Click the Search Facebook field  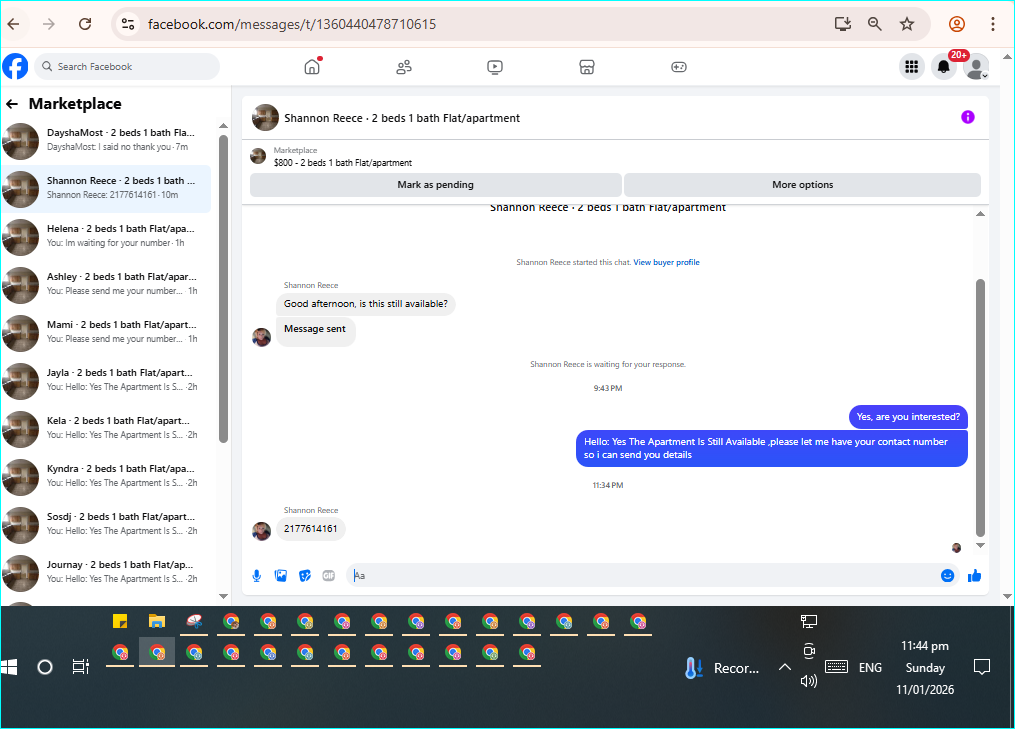(127, 67)
